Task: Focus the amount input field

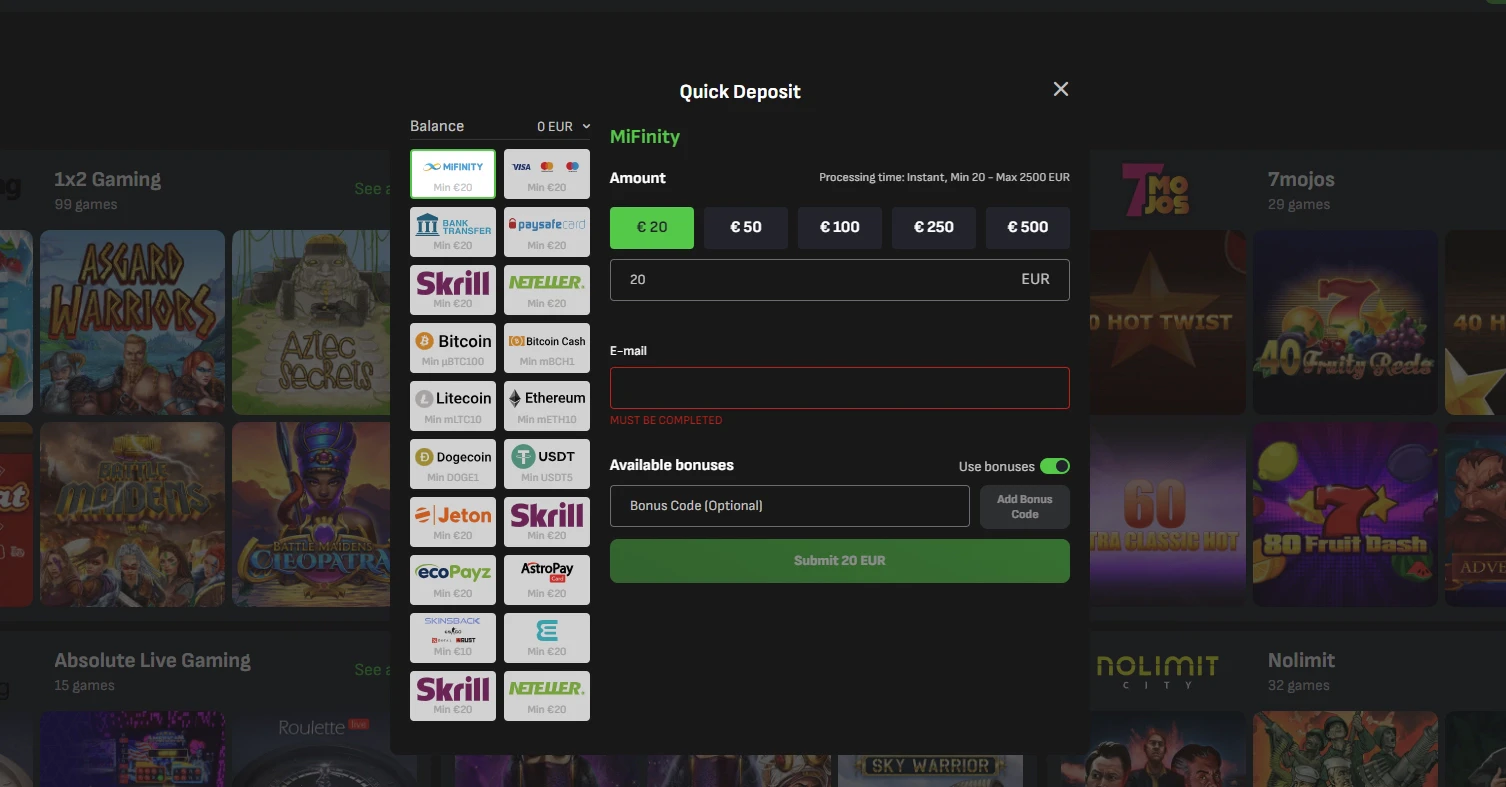Action: click(840, 280)
